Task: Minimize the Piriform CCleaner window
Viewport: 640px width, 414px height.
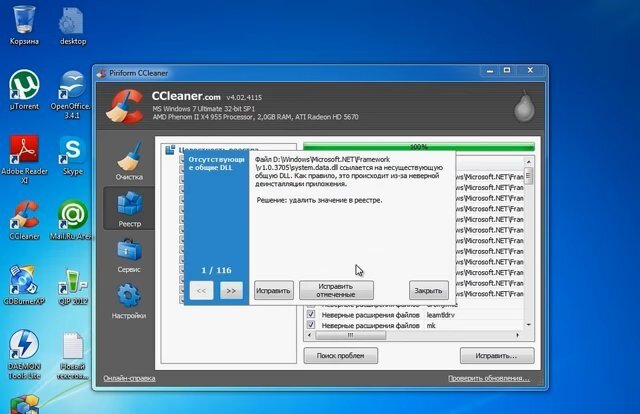Action: click(x=490, y=71)
